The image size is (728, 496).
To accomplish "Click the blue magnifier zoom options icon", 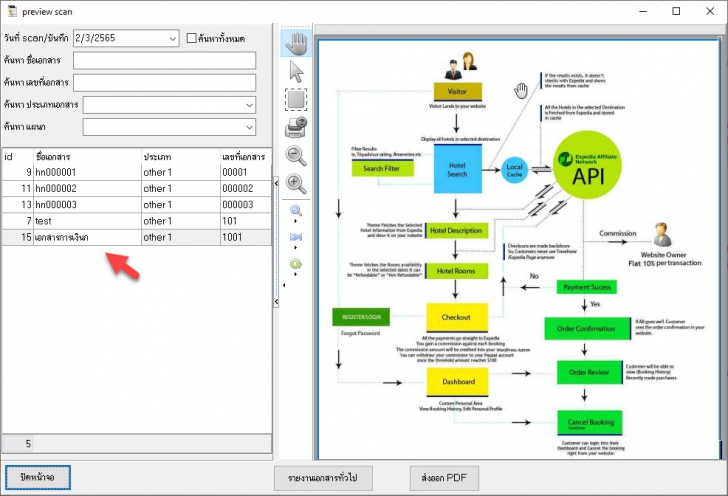I will click(x=296, y=211).
